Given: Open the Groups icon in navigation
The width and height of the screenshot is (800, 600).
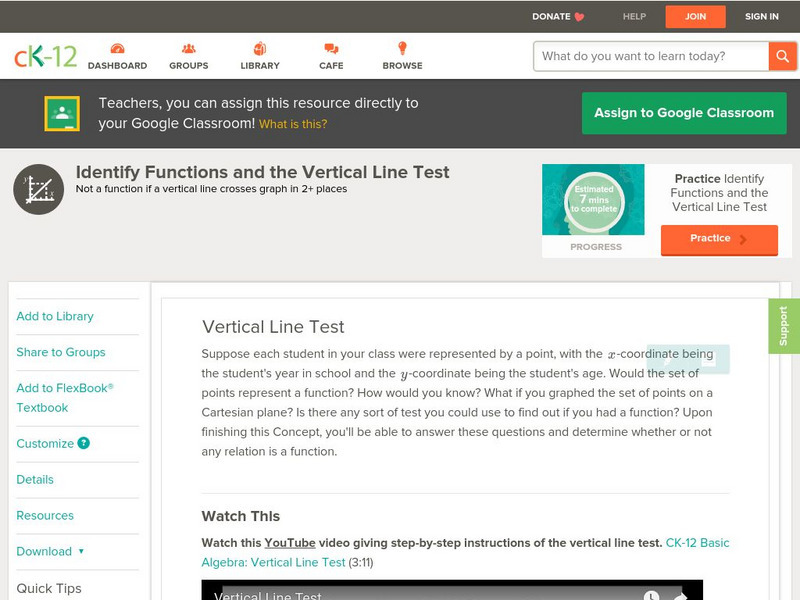Looking at the screenshot, I should pos(188,49).
